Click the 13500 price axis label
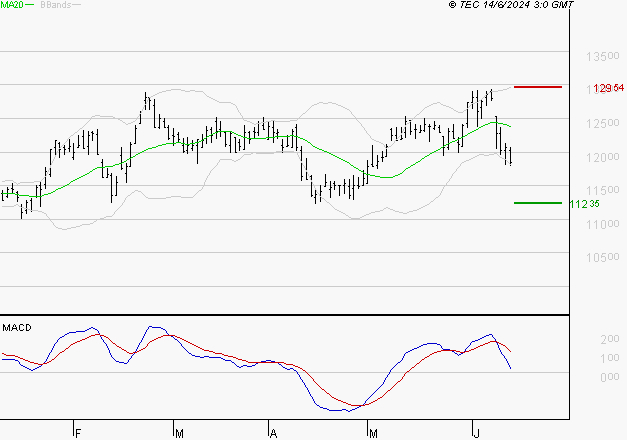Viewport: 627px width, 440px height. click(603, 56)
